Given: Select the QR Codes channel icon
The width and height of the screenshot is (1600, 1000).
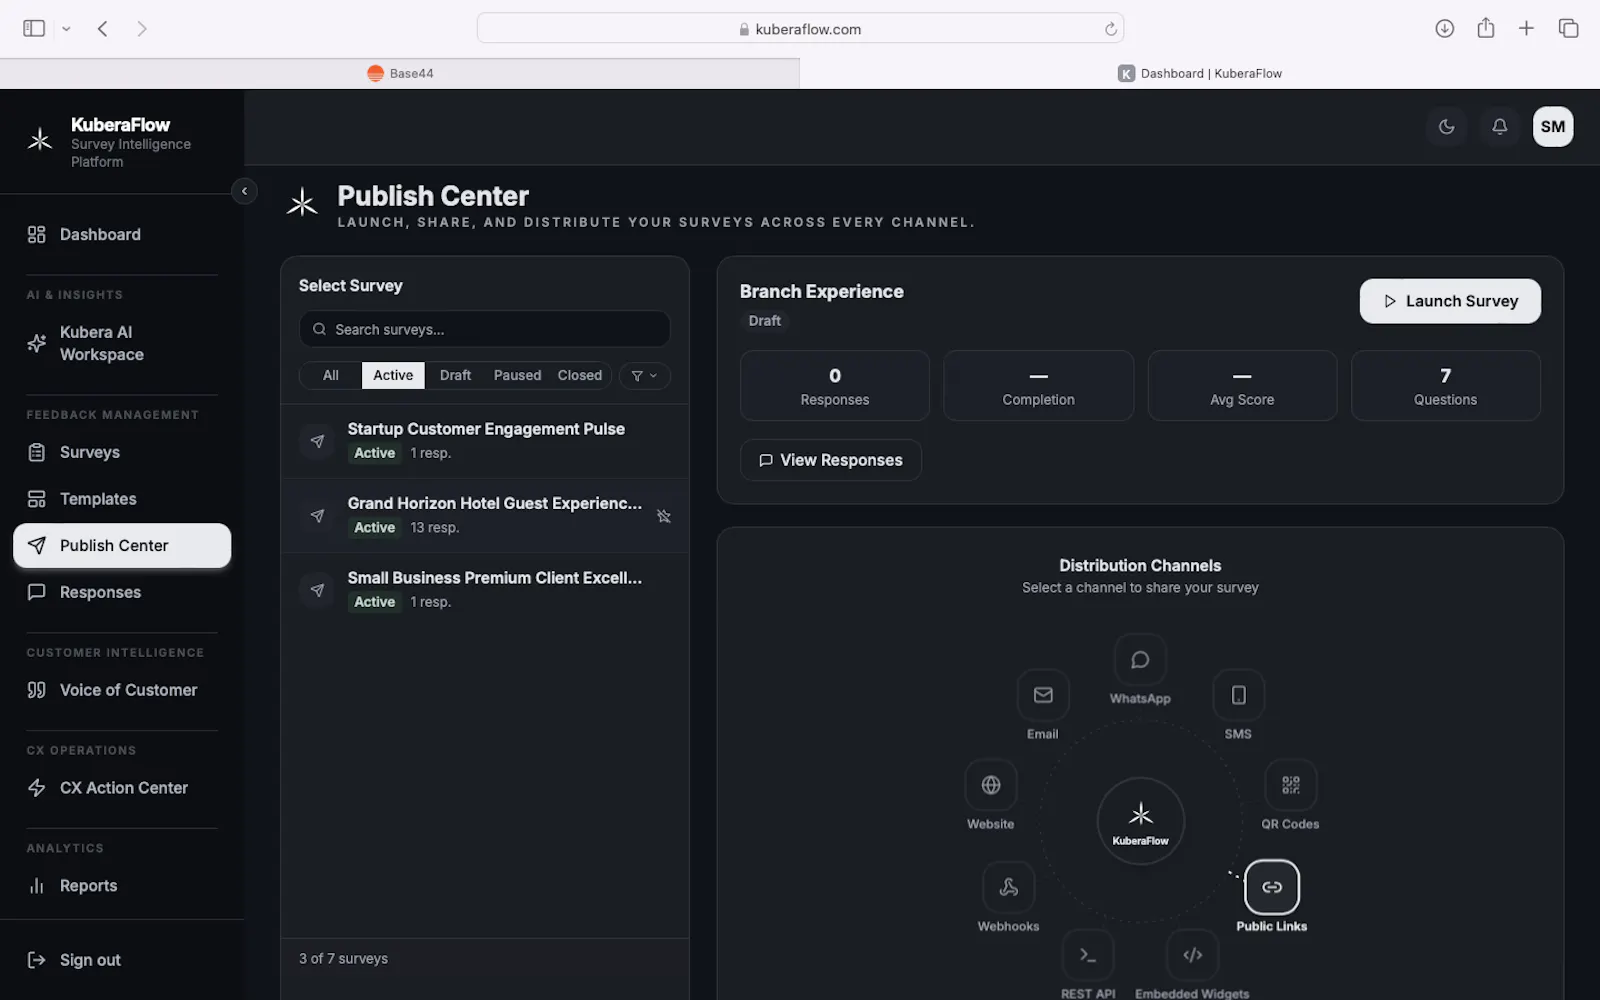Looking at the screenshot, I should [x=1291, y=785].
